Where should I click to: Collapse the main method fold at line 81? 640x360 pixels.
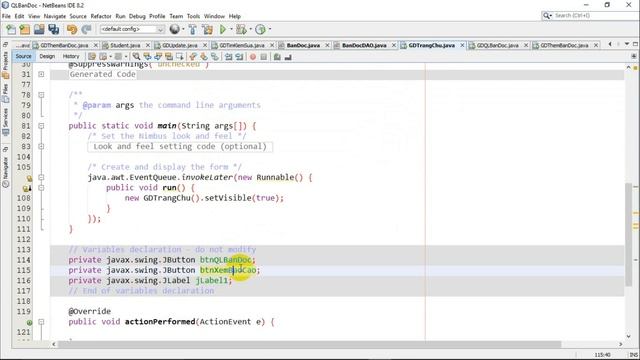(41, 126)
